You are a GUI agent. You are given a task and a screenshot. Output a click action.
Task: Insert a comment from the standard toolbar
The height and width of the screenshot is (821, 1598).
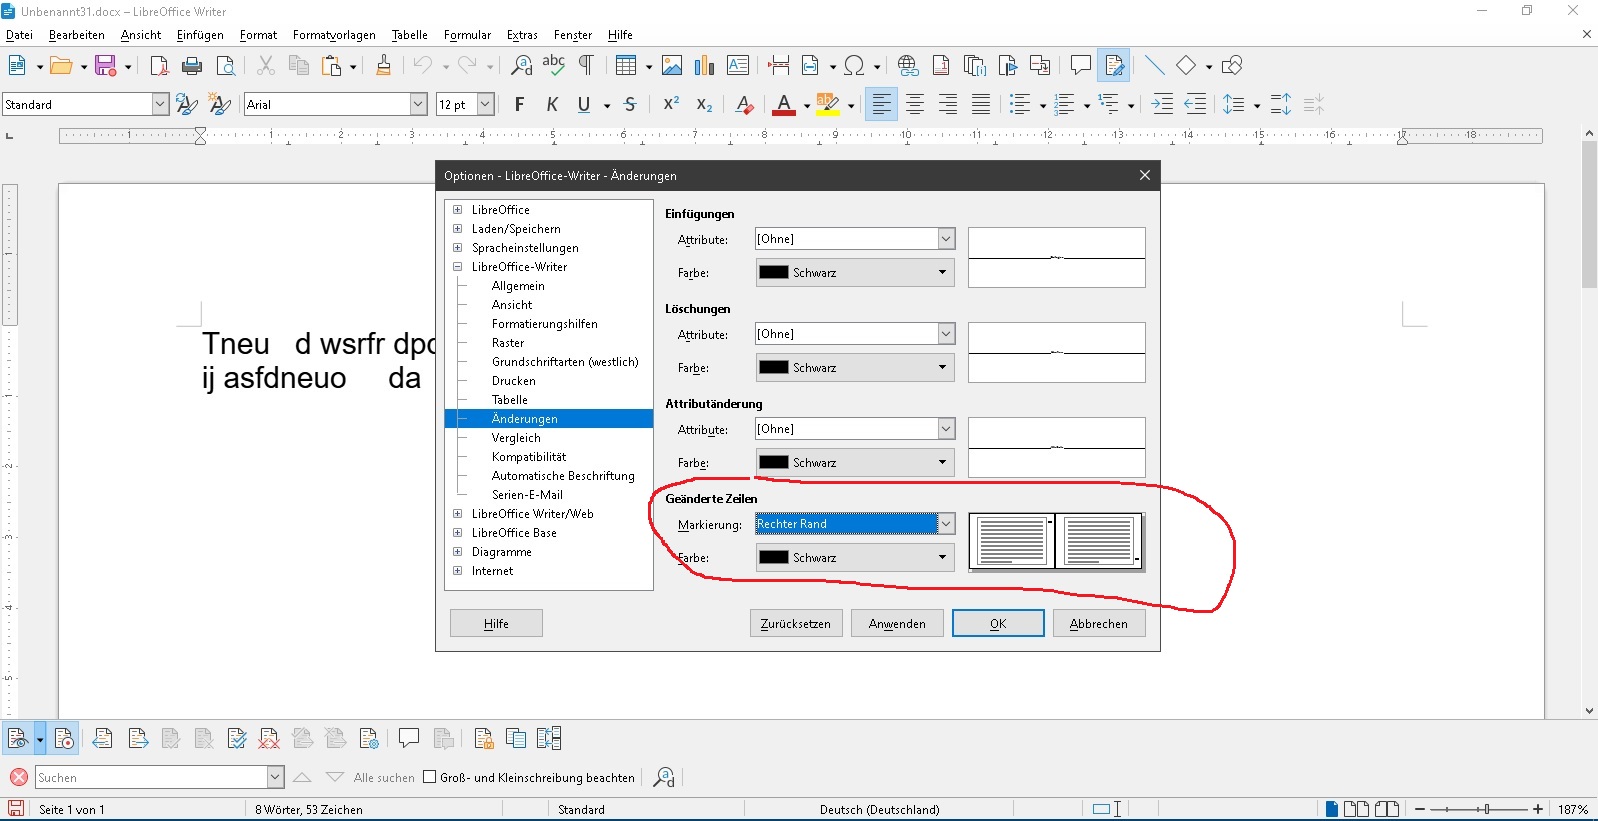pos(1080,66)
